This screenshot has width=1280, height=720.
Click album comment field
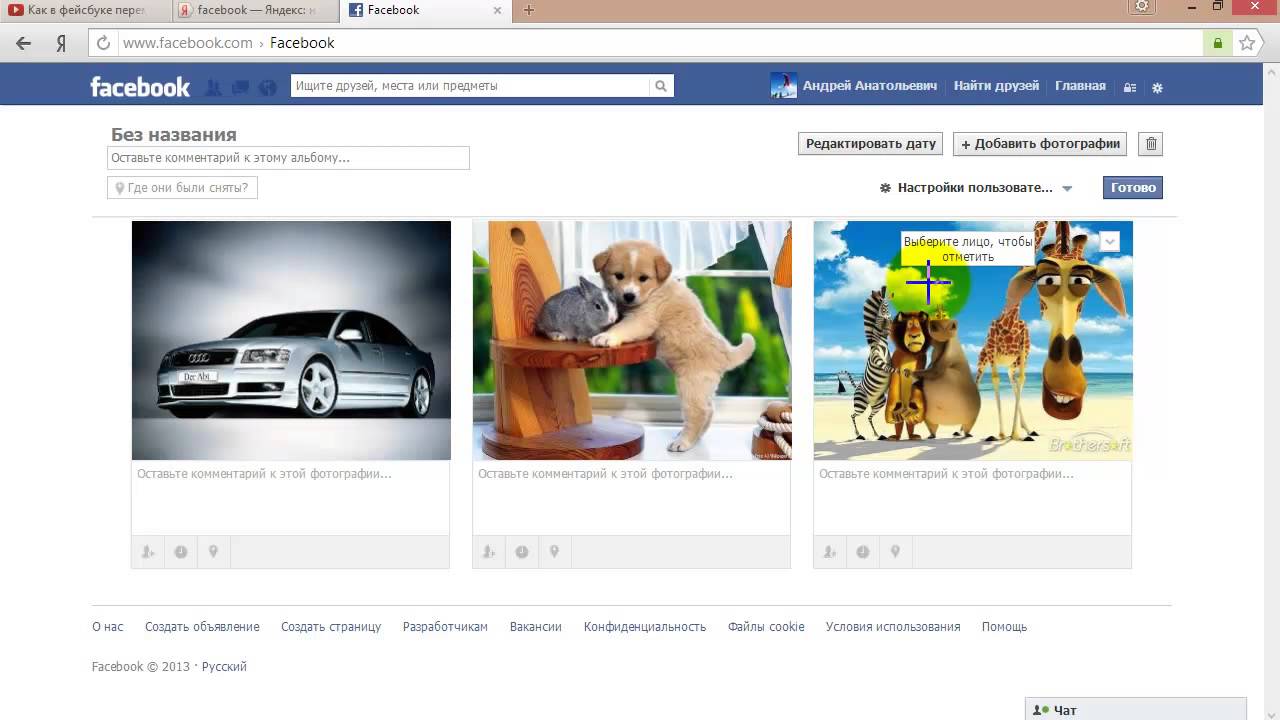(x=288, y=158)
